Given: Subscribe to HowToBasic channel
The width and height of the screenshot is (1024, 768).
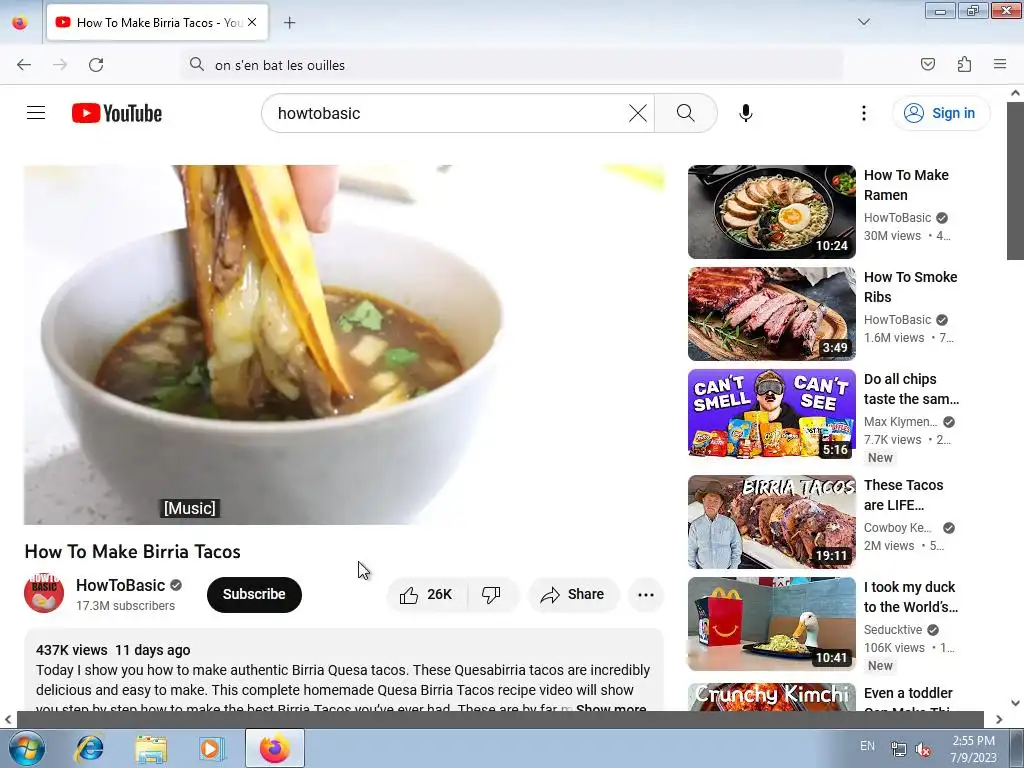Looking at the screenshot, I should 254,594.
